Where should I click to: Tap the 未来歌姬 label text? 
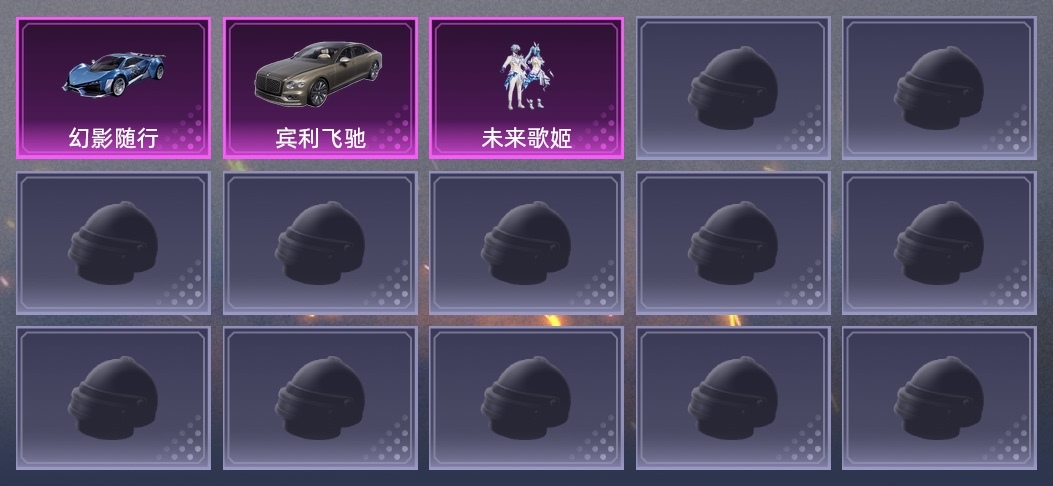[x=526, y=138]
